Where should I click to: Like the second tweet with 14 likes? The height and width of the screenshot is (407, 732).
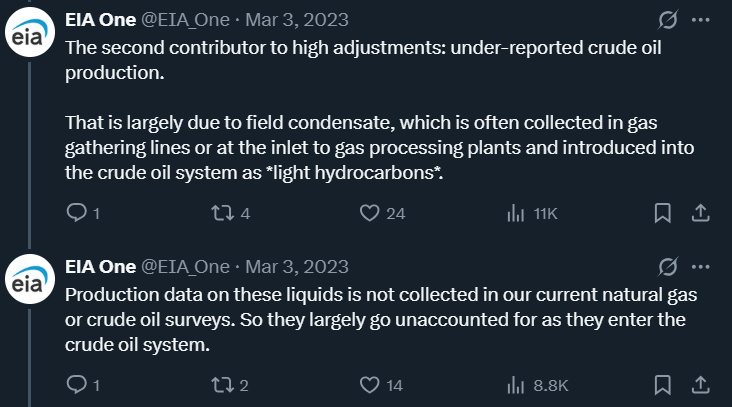click(x=370, y=384)
